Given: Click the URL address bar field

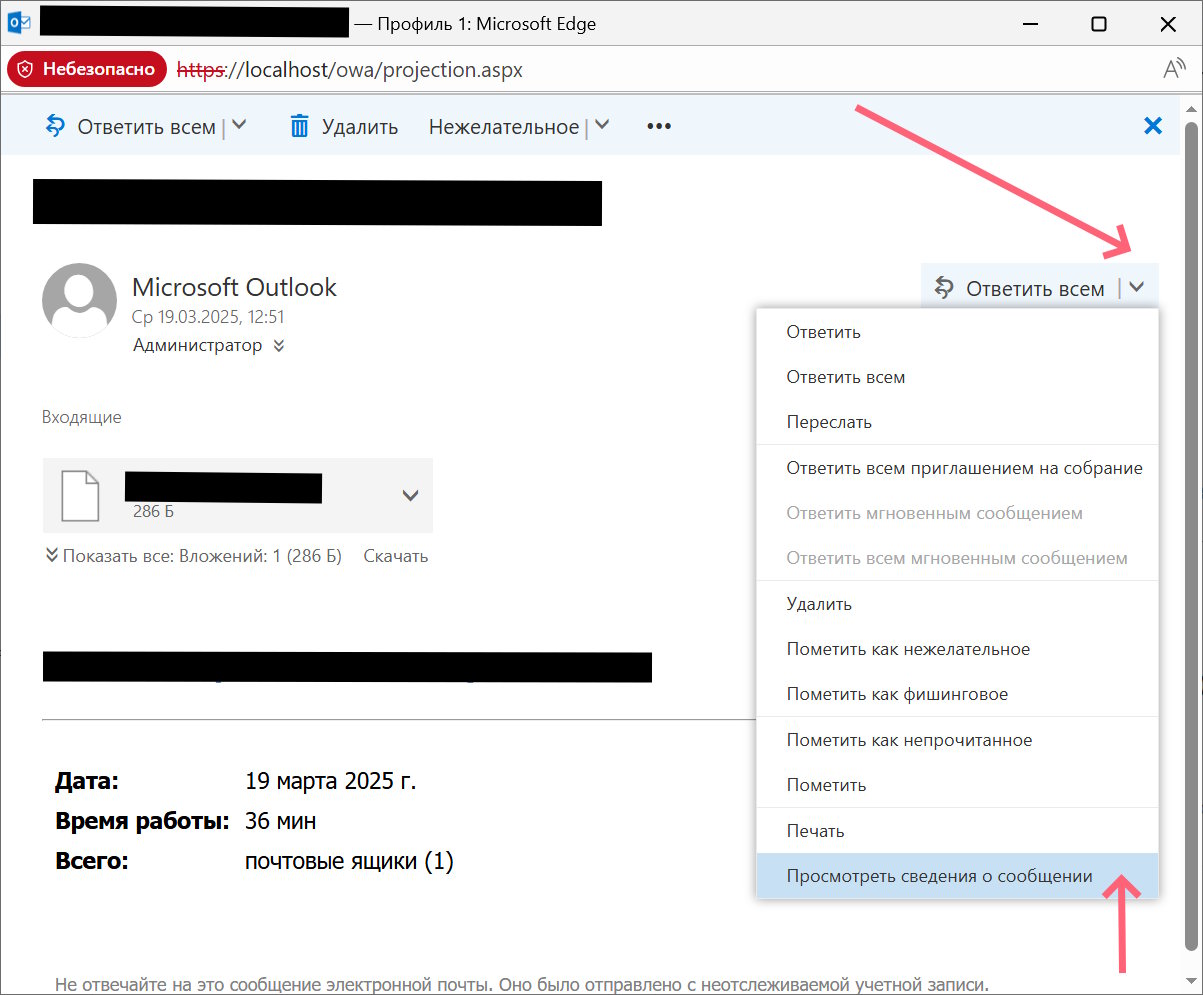Looking at the screenshot, I should [600, 70].
